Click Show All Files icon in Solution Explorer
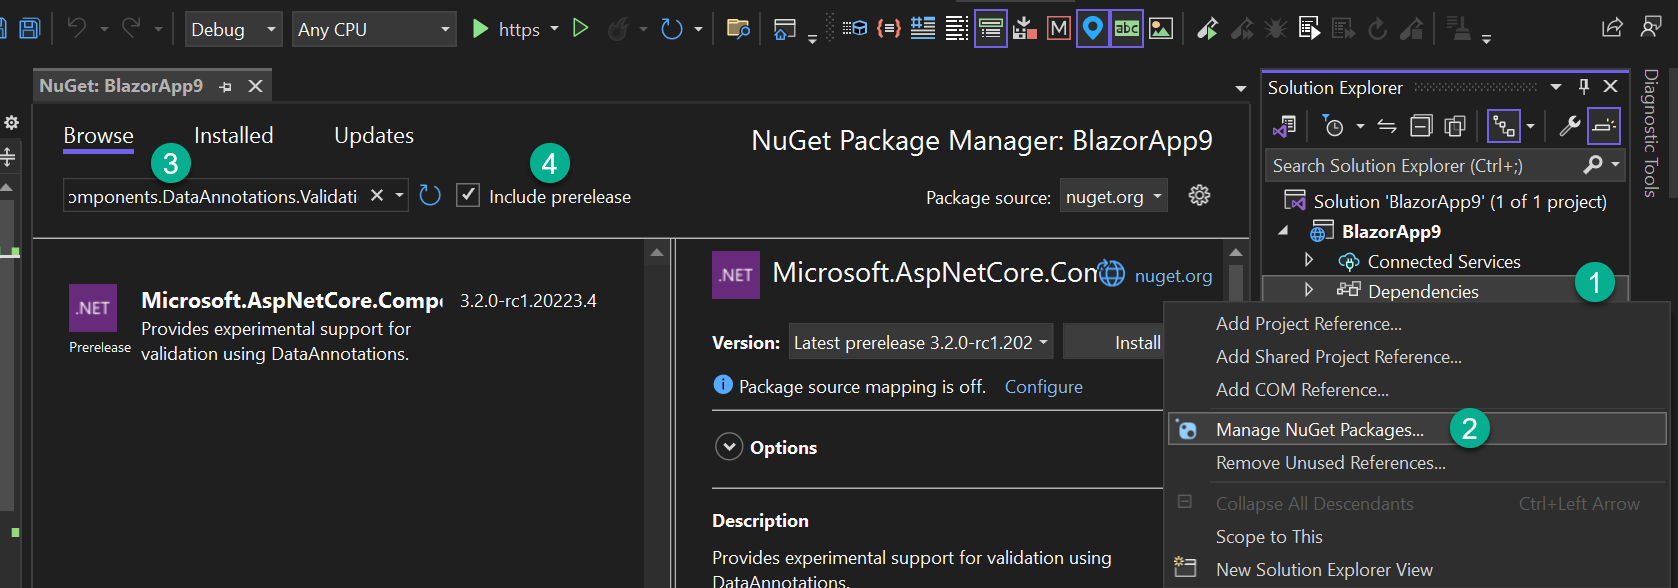The image size is (1678, 588). [1455, 126]
